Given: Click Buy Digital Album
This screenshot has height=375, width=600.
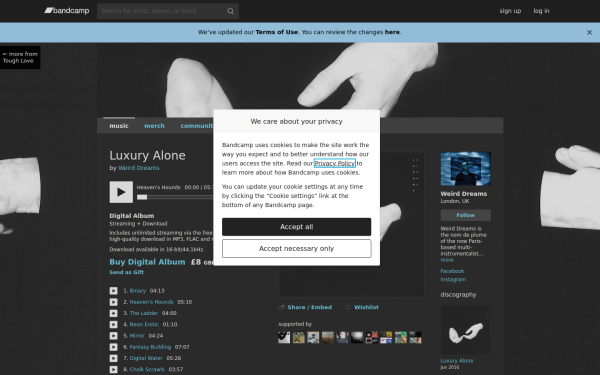Looking at the screenshot, I should coord(147,262).
